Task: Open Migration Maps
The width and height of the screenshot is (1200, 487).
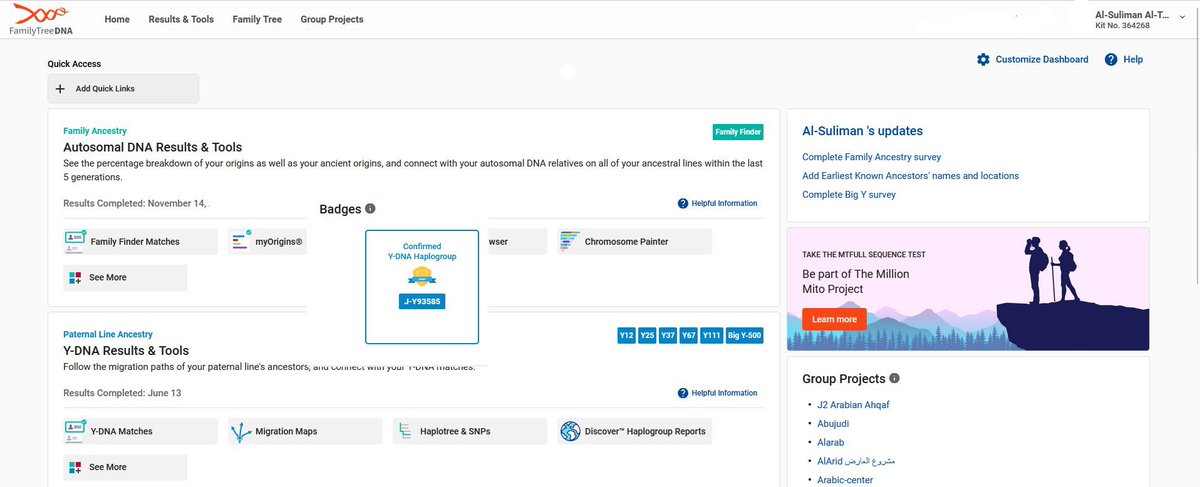Action: [305, 431]
